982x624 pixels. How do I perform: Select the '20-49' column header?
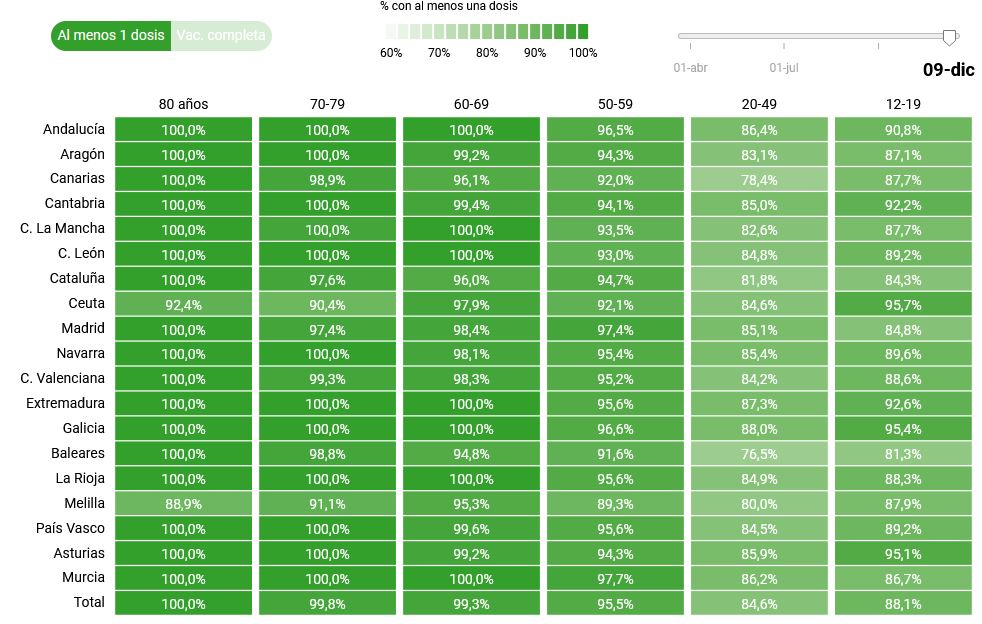[759, 104]
